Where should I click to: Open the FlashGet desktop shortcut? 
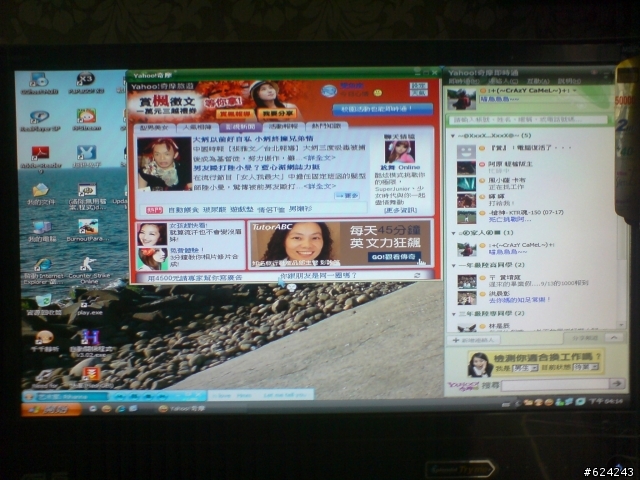91,378
